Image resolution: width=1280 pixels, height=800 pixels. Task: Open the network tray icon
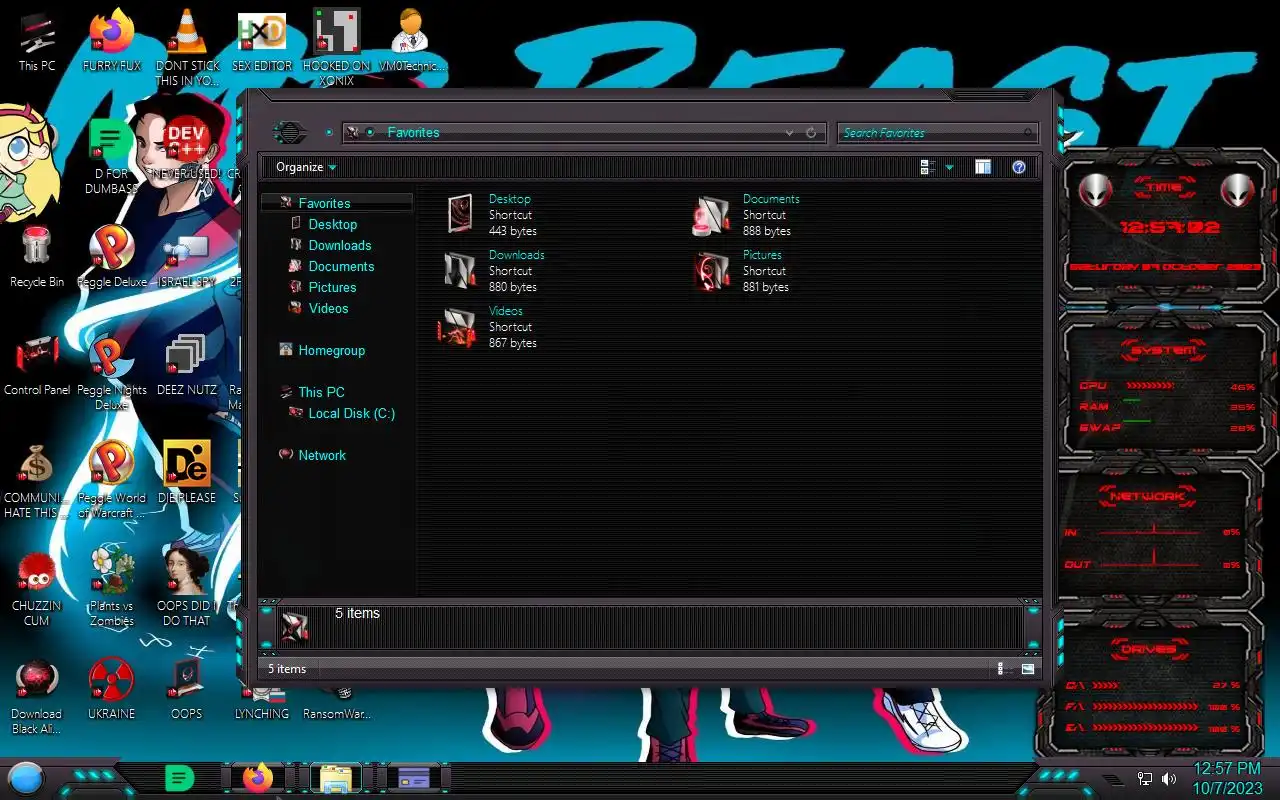(x=1145, y=778)
